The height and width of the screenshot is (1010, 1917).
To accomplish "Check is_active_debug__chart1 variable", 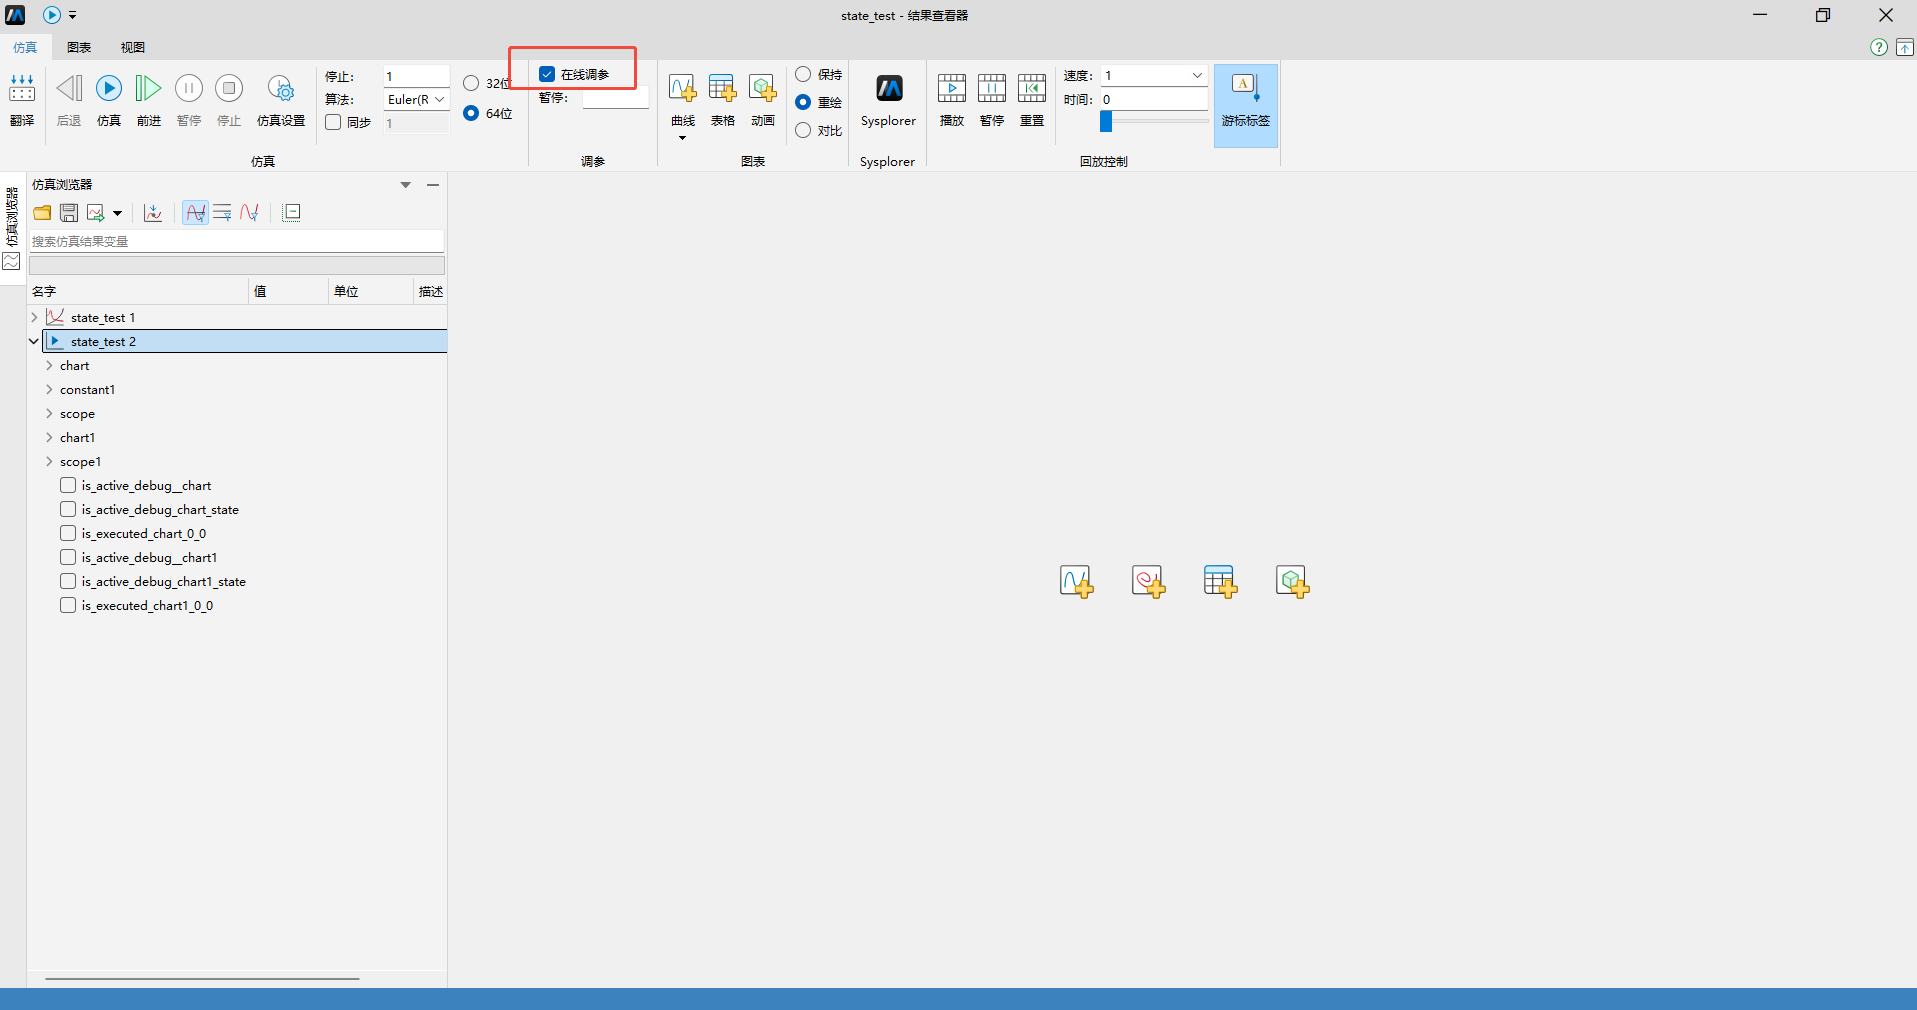I will (68, 557).
